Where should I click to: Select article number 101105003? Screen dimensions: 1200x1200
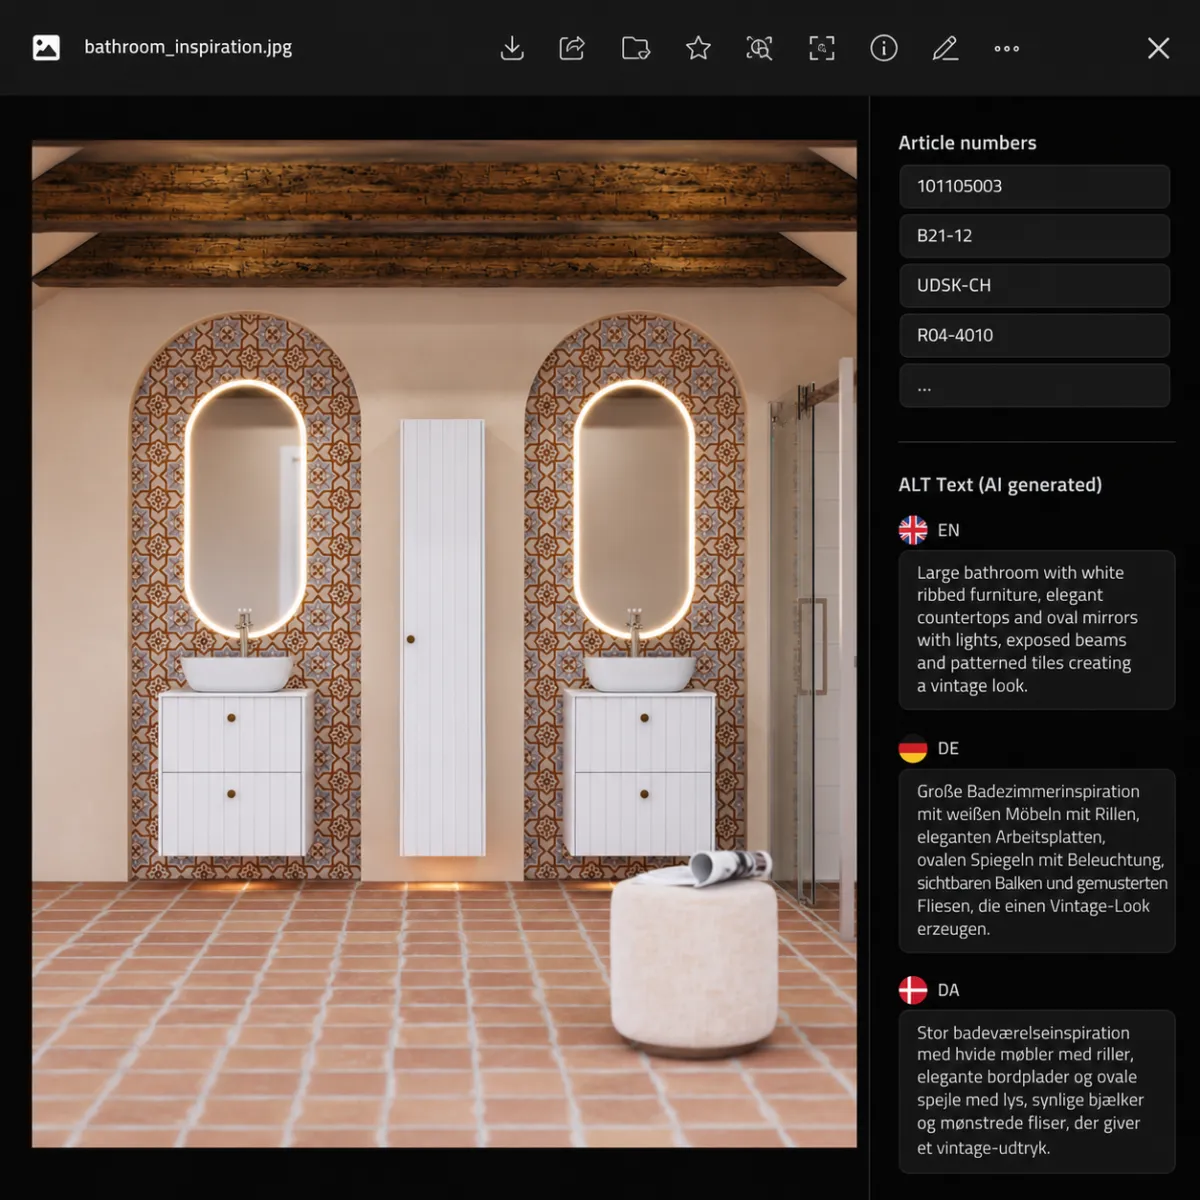1035,186
